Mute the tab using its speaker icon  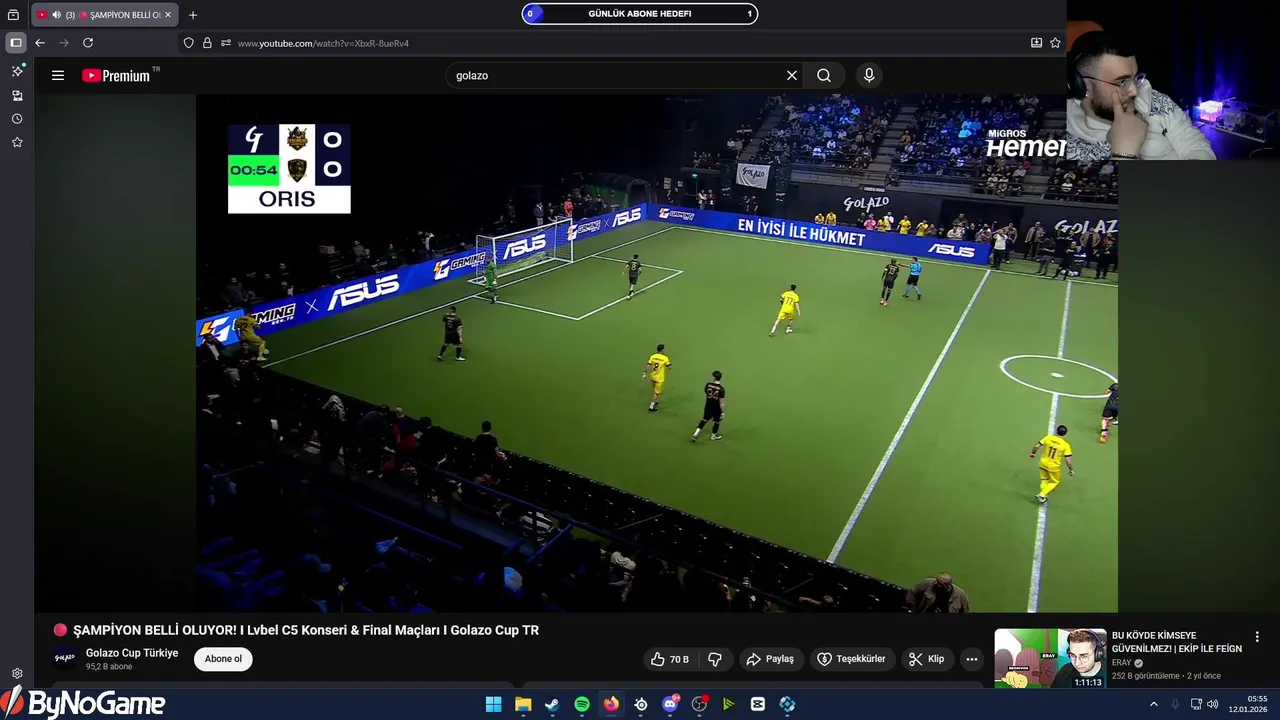coord(56,15)
